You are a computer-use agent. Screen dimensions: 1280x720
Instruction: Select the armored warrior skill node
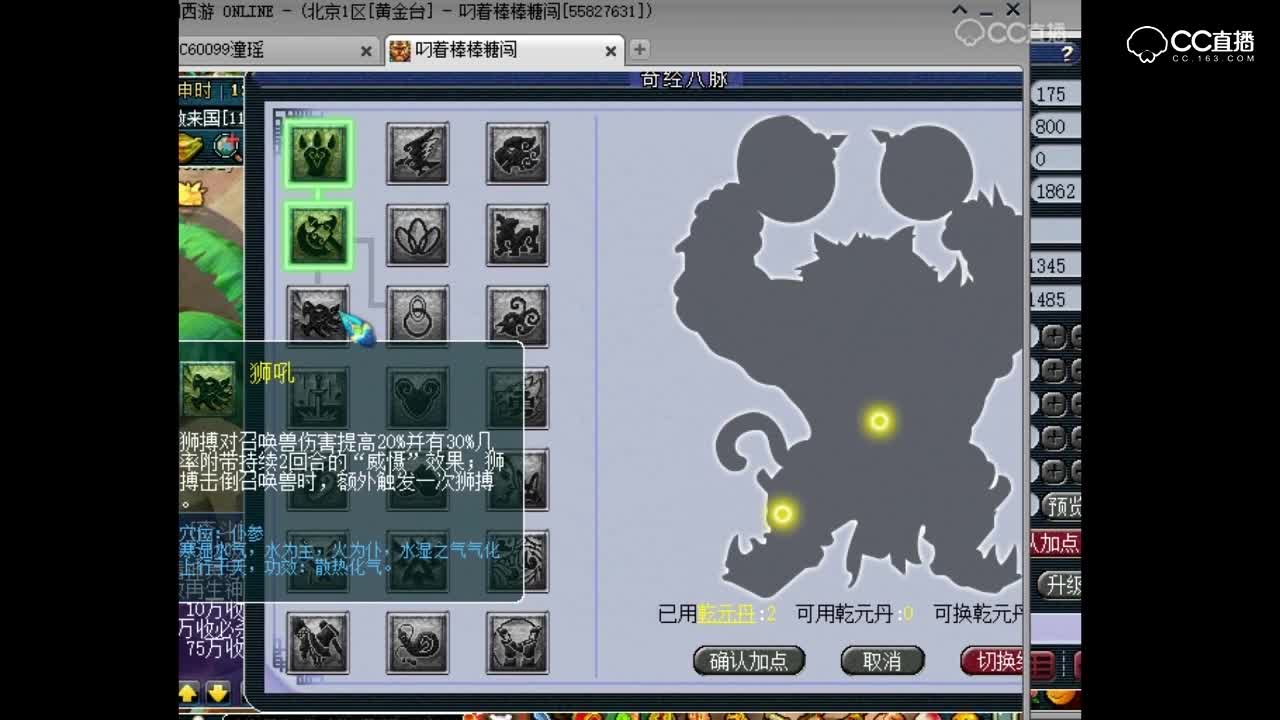pos(318,643)
